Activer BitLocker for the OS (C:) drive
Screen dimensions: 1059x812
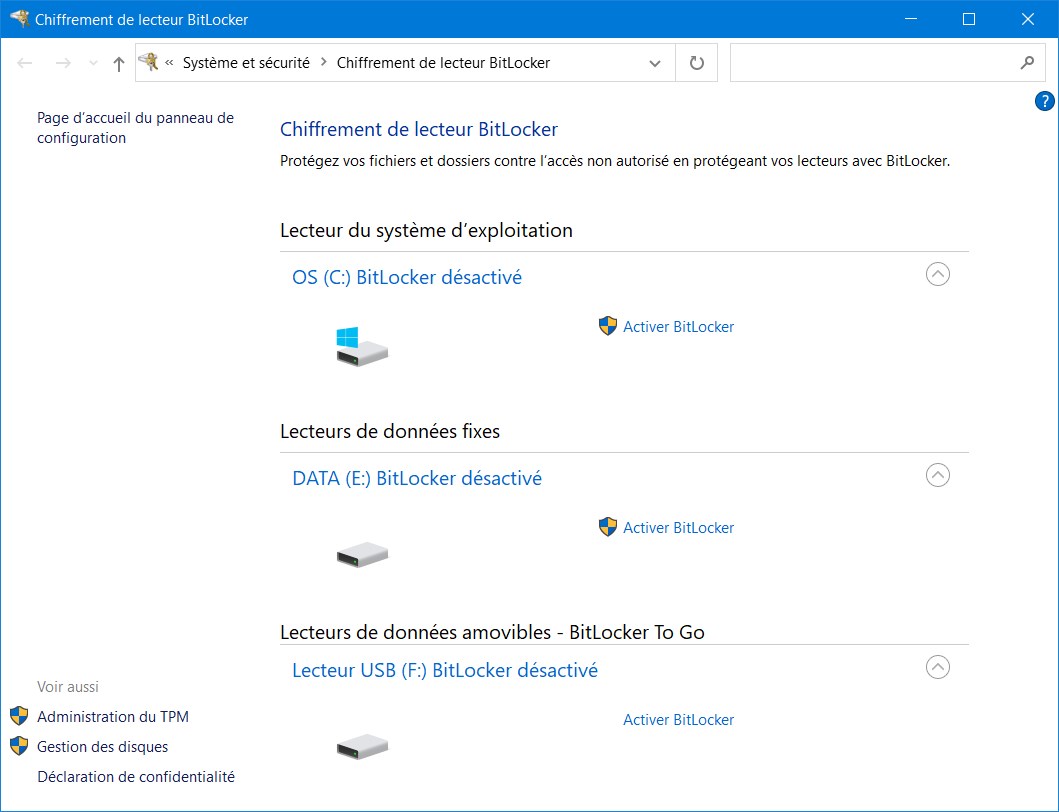[x=678, y=326]
